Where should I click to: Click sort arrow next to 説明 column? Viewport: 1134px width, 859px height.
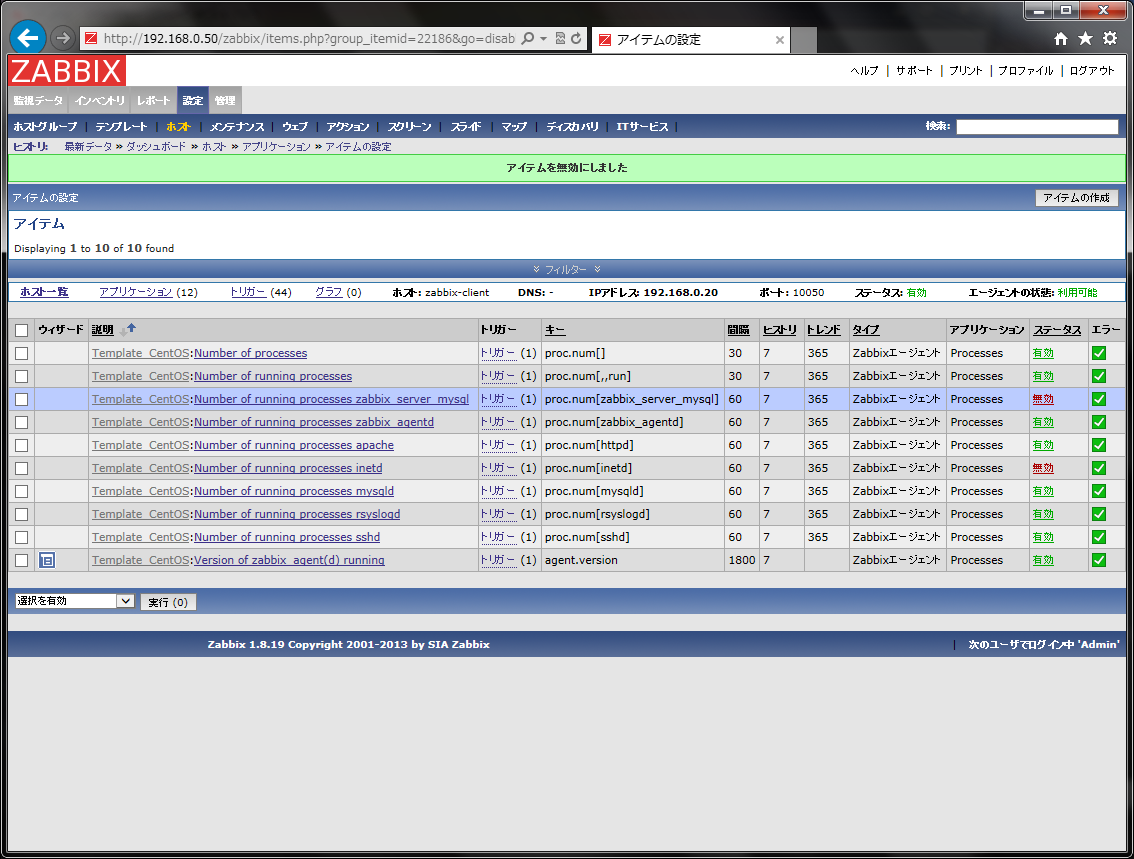(x=128, y=330)
